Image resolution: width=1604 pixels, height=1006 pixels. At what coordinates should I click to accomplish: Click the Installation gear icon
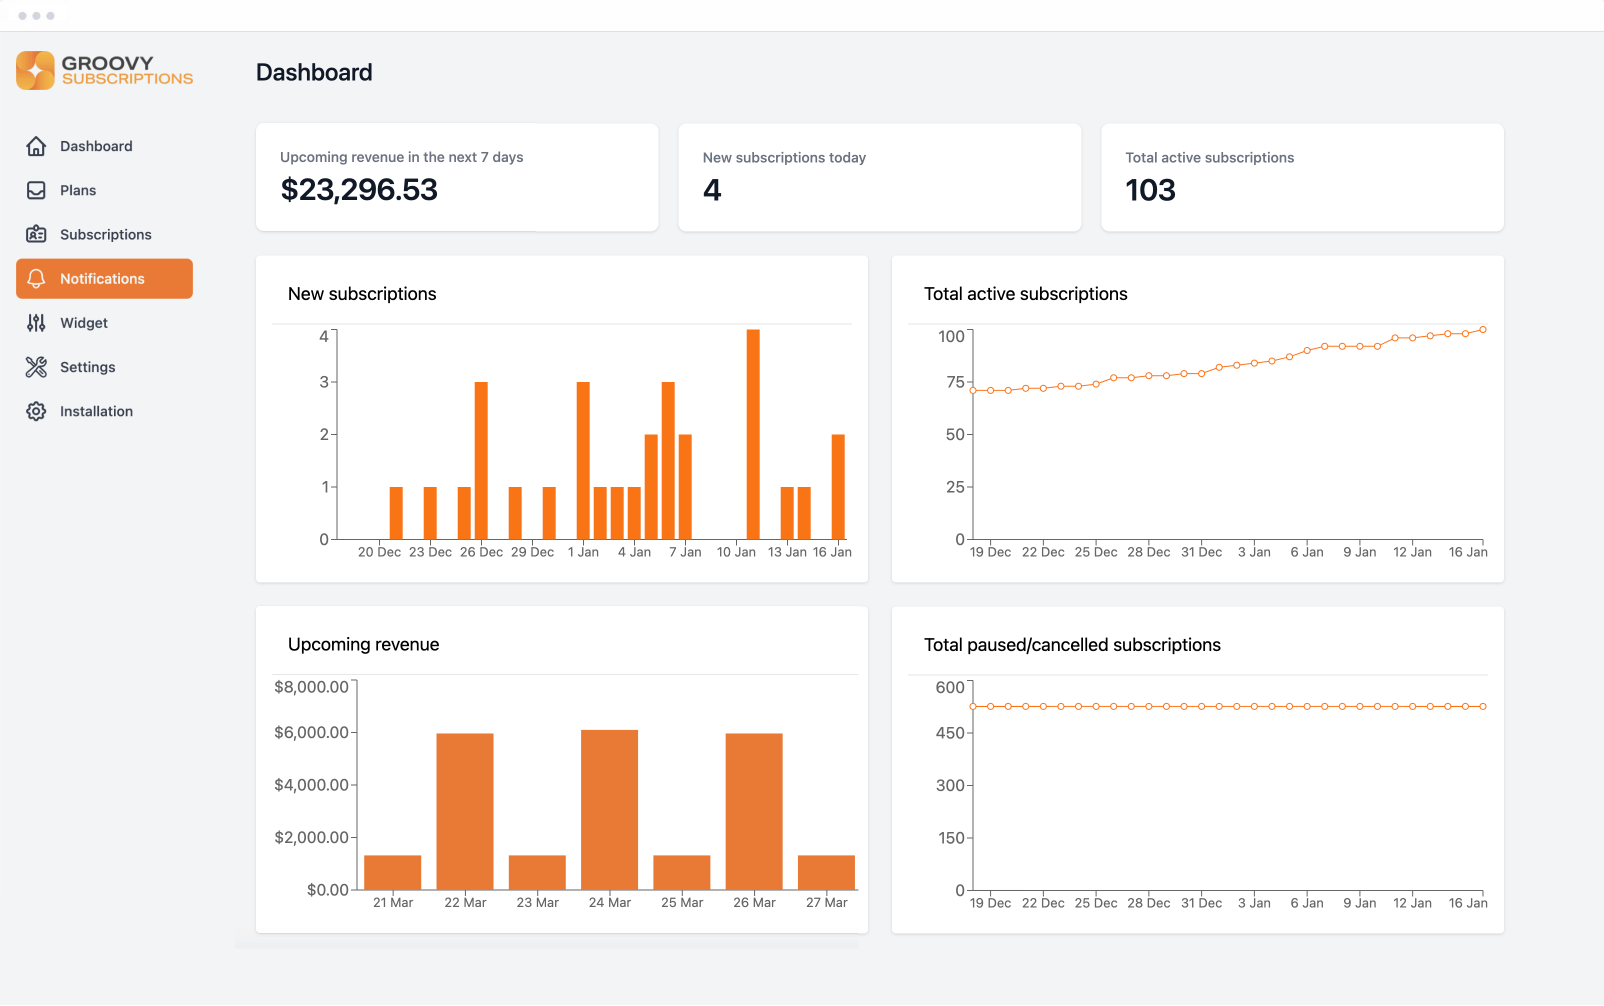tap(36, 411)
